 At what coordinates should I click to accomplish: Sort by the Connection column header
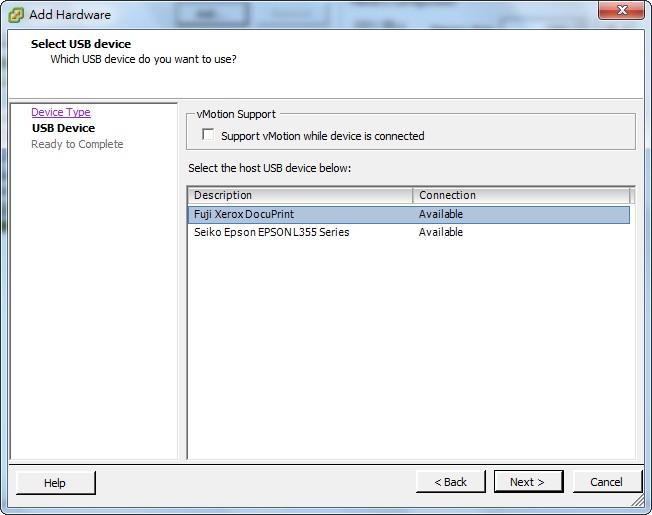click(x=521, y=195)
